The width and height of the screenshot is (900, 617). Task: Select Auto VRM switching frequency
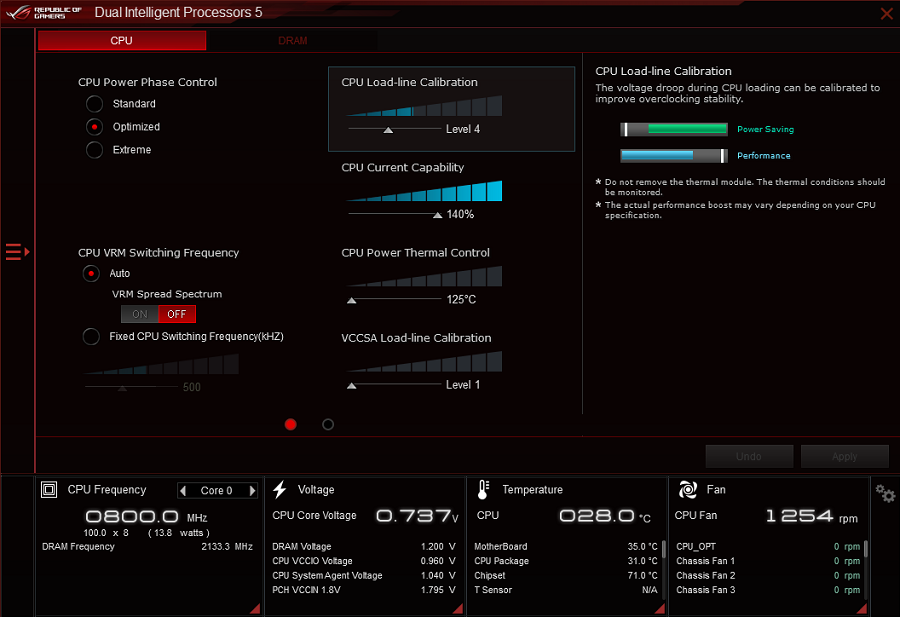tap(91, 274)
